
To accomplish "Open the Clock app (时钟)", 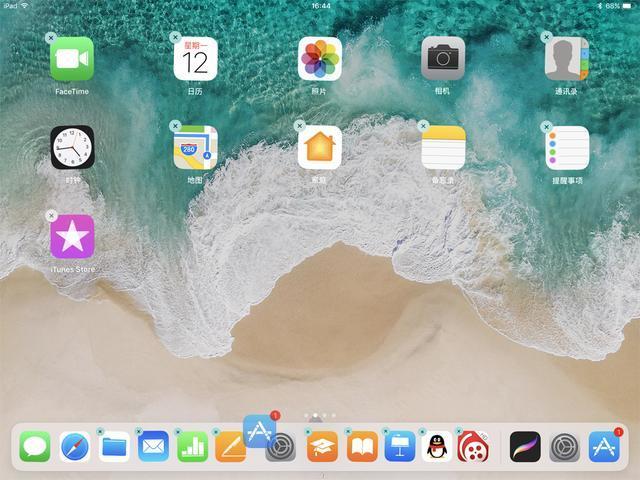I will pyautogui.click(x=72, y=147).
